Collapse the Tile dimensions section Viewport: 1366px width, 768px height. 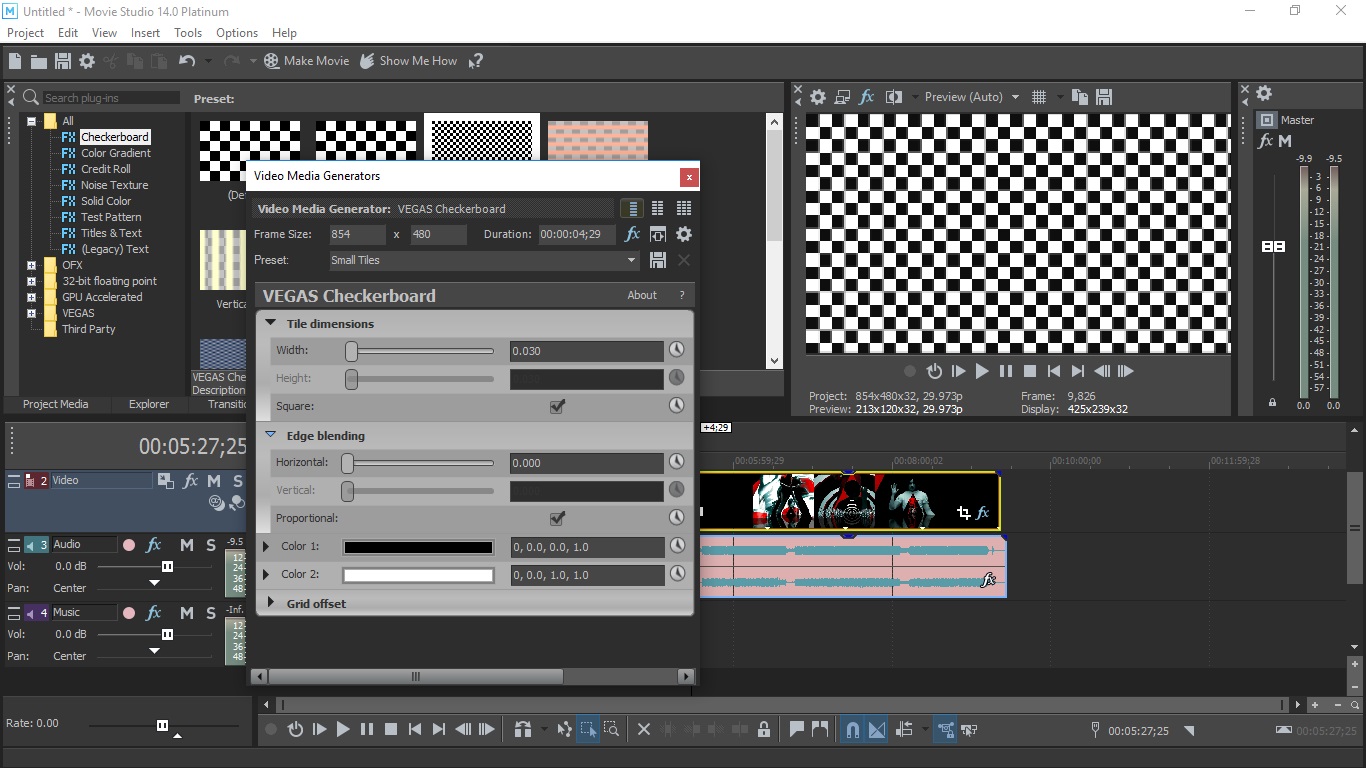pos(271,324)
